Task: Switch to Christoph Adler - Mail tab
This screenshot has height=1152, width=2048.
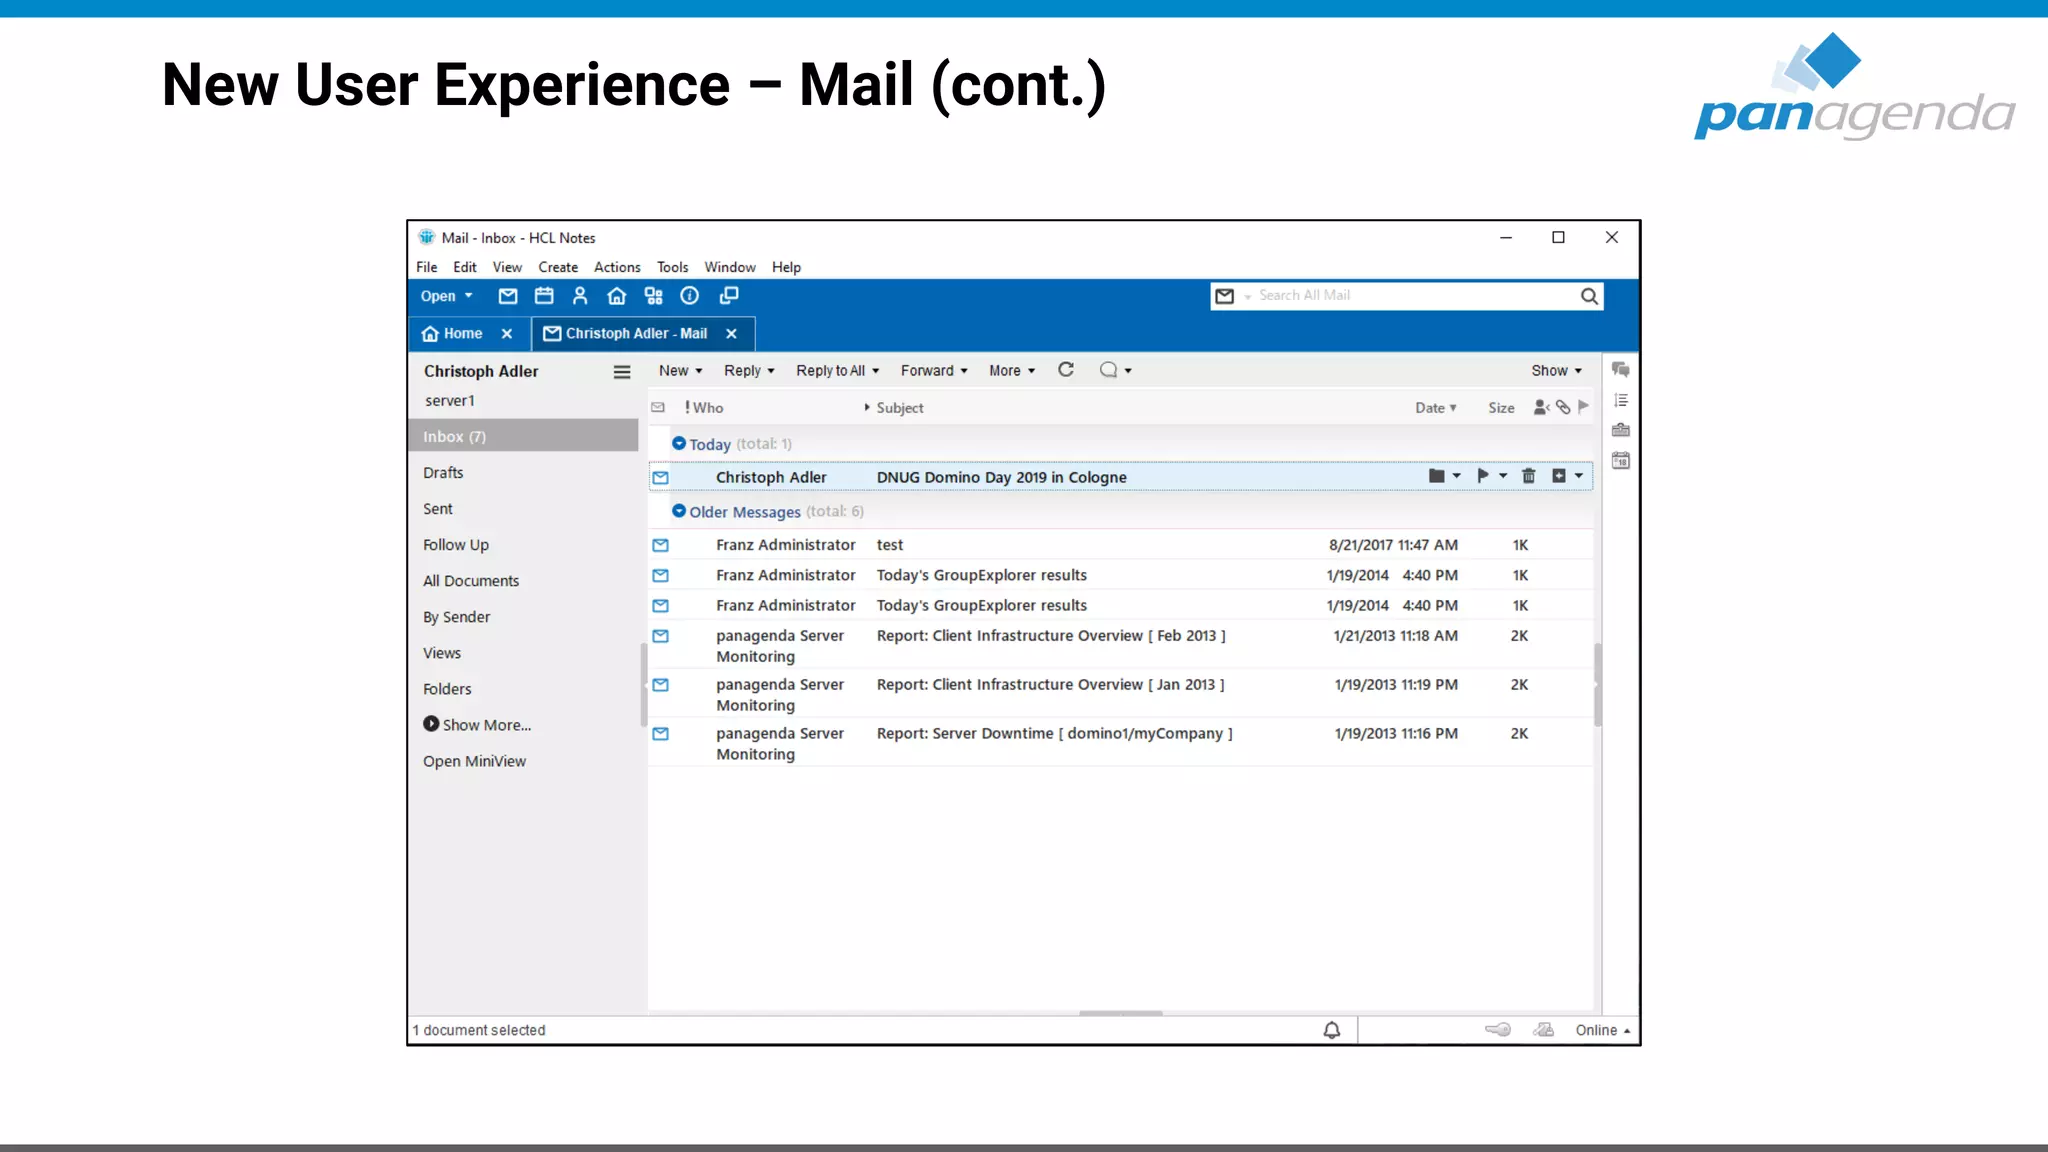Action: point(625,334)
